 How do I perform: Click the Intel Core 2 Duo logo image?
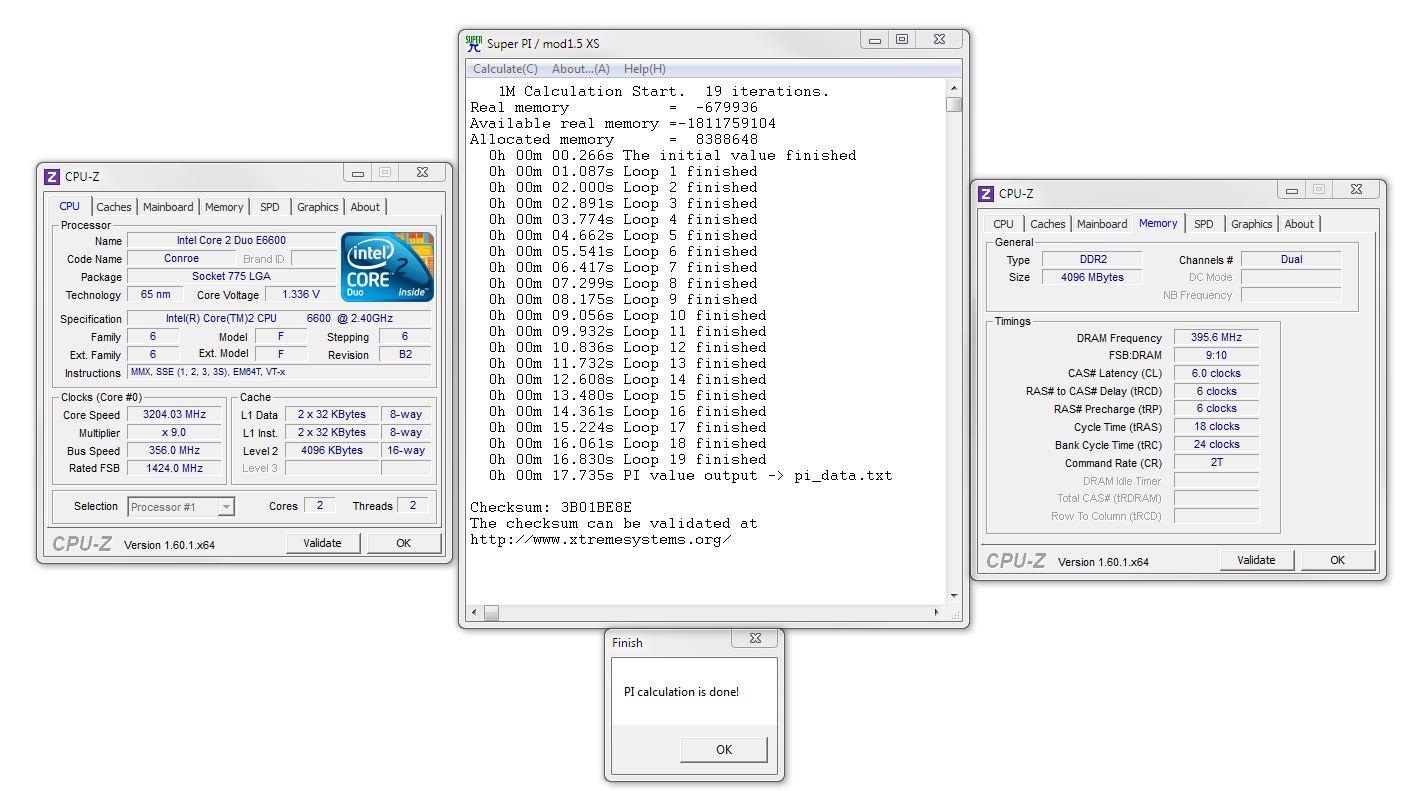[x=388, y=267]
